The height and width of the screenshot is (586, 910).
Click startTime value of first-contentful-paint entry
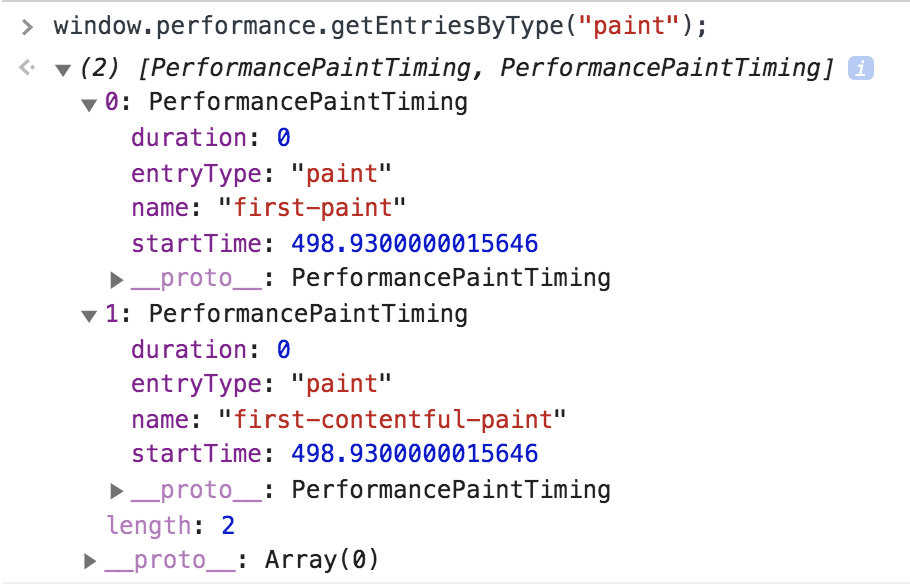[414, 454]
